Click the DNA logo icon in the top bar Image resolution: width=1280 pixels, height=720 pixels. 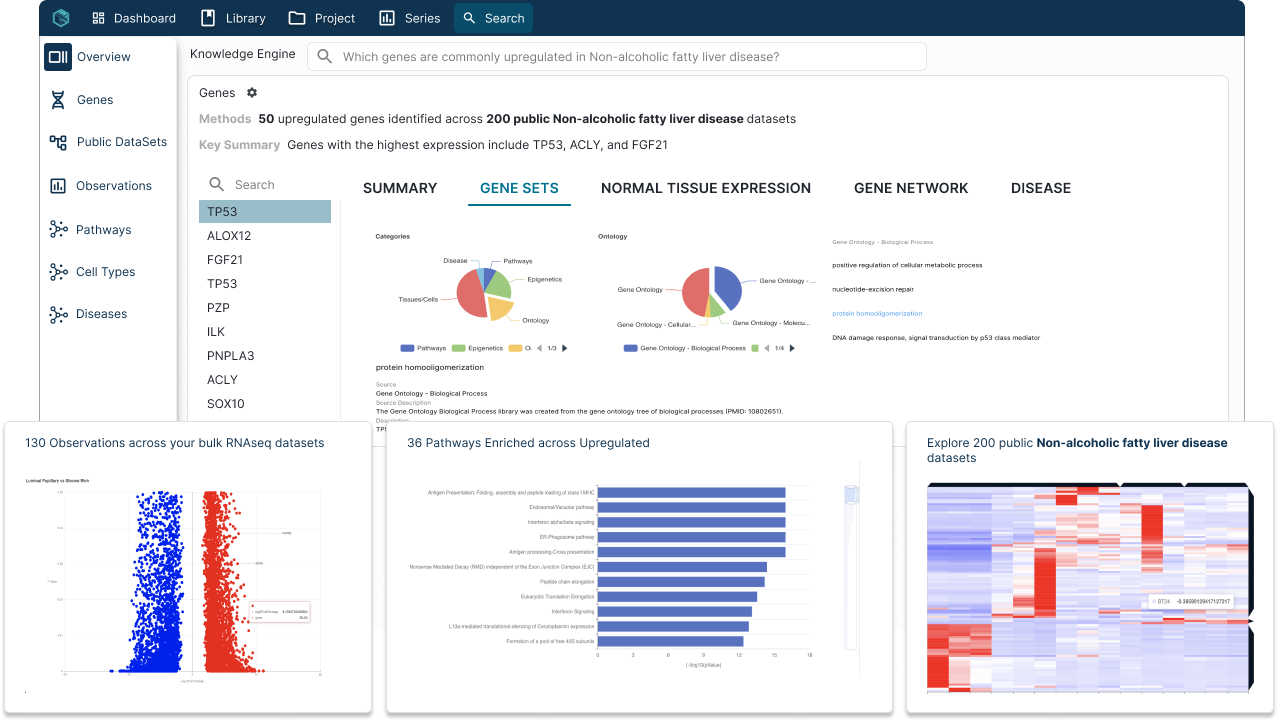click(x=59, y=17)
